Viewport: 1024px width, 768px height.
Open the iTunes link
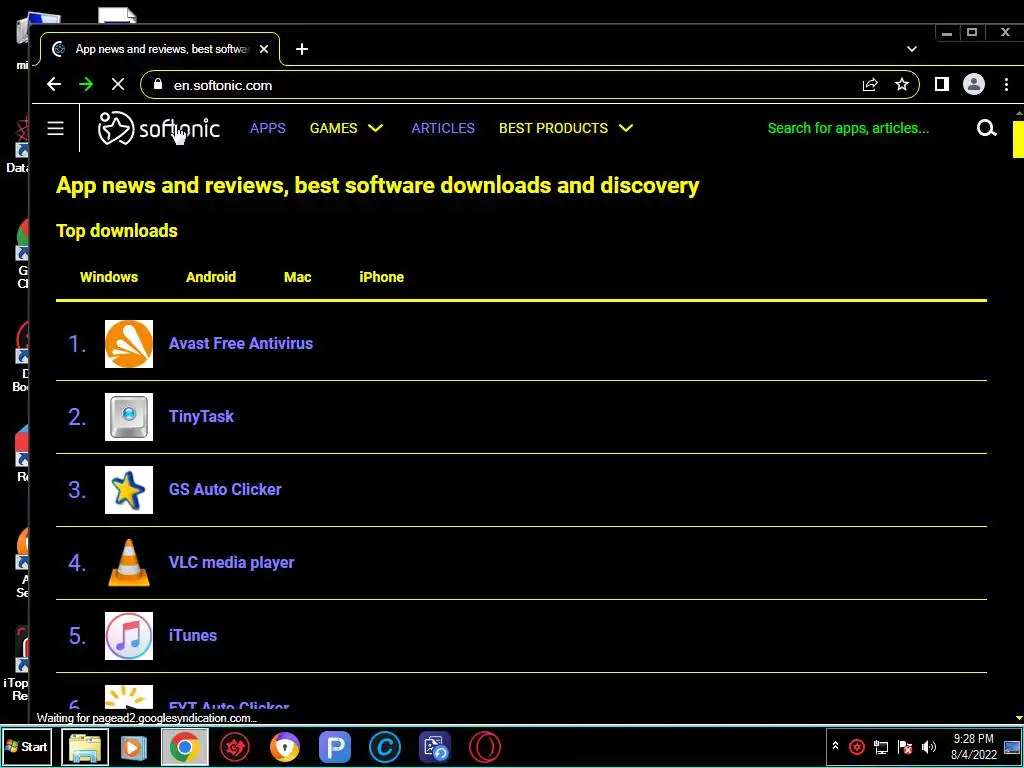point(193,636)
